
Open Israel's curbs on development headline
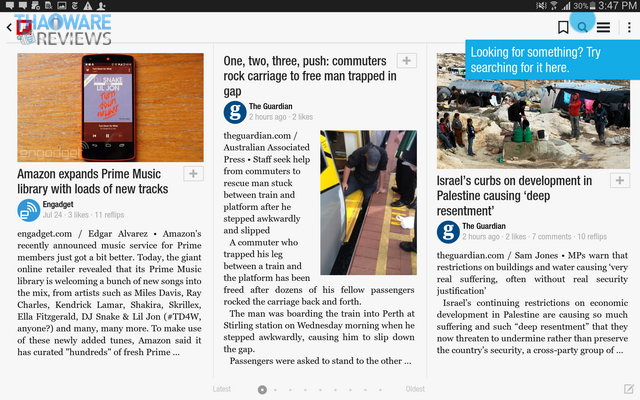(x=514, y=196)
